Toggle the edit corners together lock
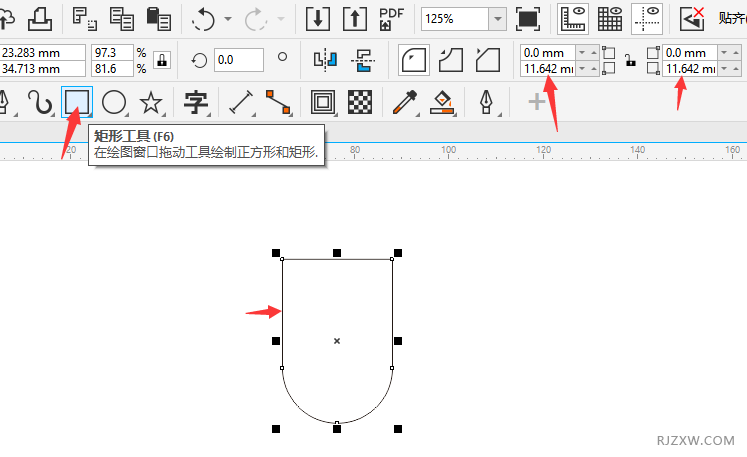Image resolution: width=747 pixels, height=457 pixels. tap(631, 61)
